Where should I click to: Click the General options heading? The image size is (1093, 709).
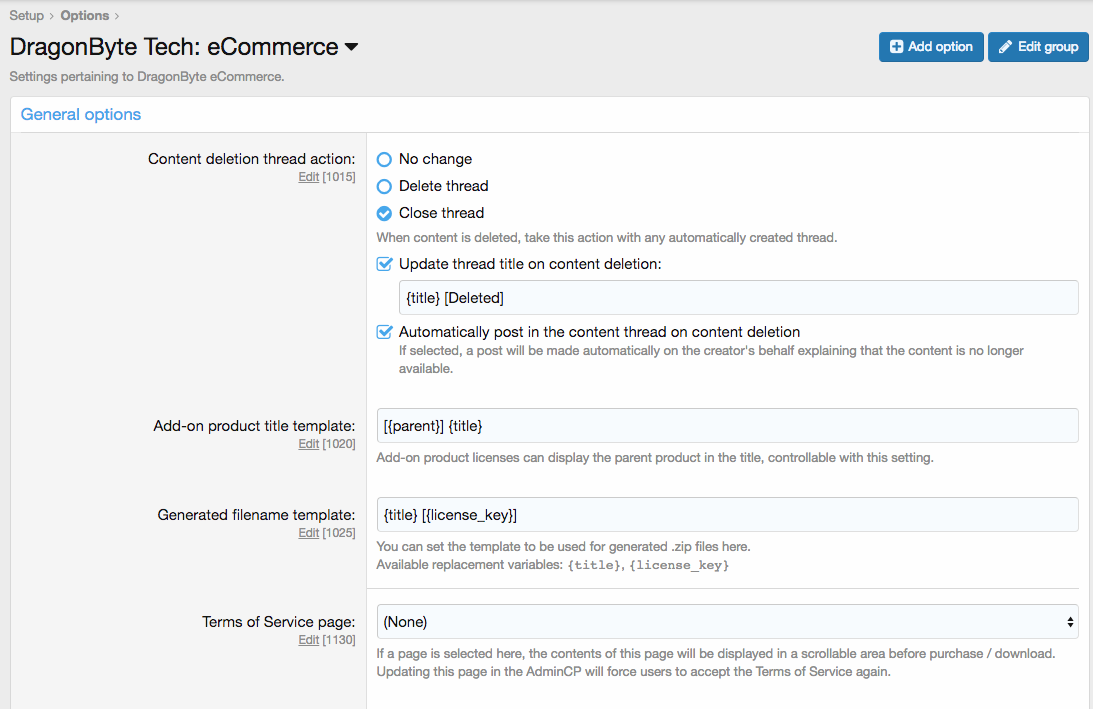(x=81, y=114)
